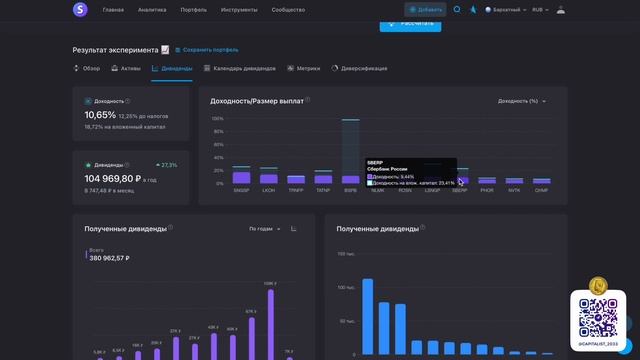Open the Портфель menu item
Screen dimensions: 640x360
(193, 10)
